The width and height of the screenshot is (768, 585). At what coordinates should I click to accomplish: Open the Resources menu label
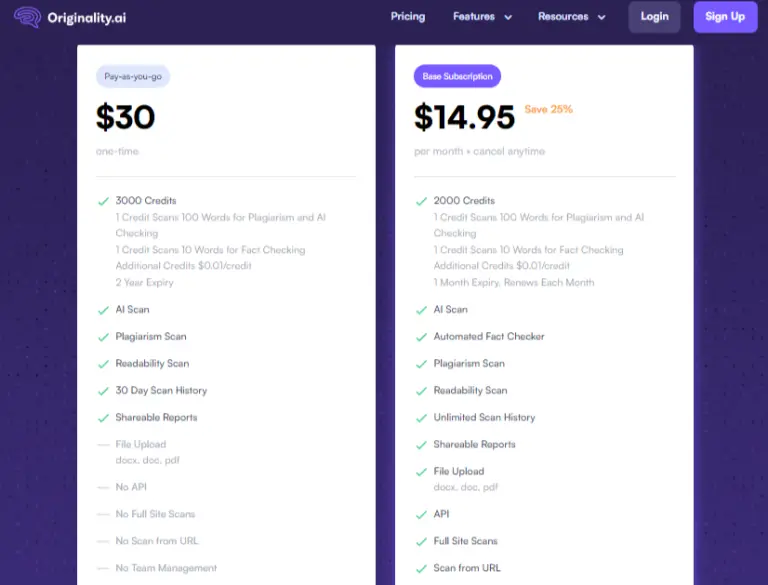pyautogui.click(x=563, y=17)
